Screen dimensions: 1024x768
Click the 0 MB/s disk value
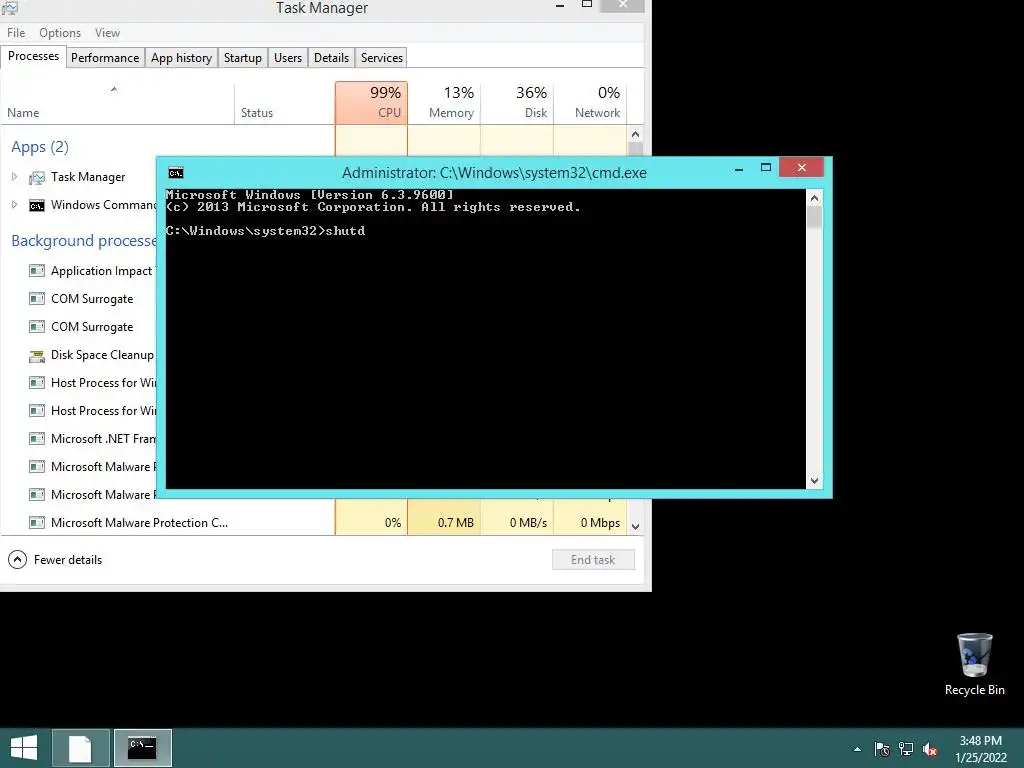528,523
